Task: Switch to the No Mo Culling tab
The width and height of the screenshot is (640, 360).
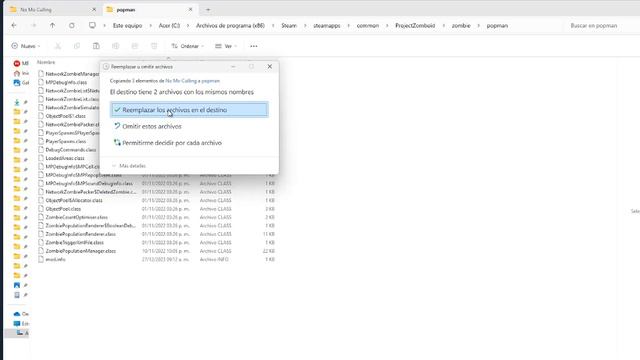Action: [53, 9]
